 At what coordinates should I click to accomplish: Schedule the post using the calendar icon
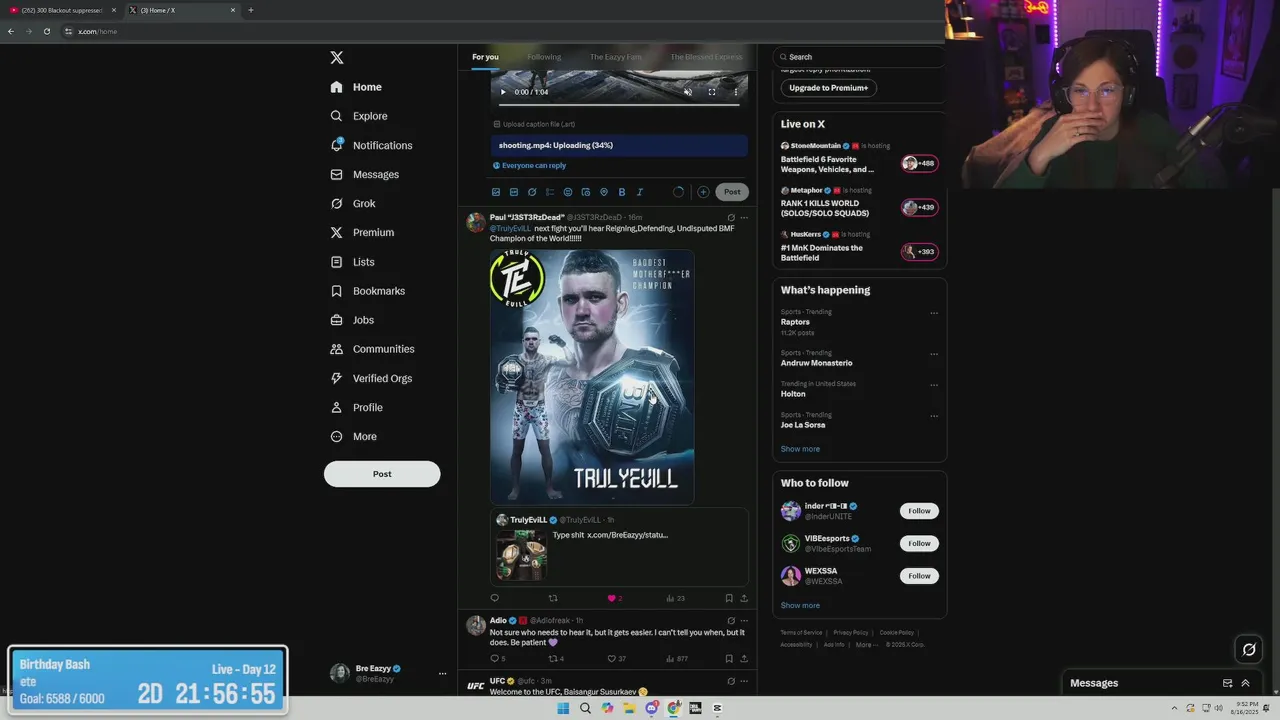(x=586, y=192)
